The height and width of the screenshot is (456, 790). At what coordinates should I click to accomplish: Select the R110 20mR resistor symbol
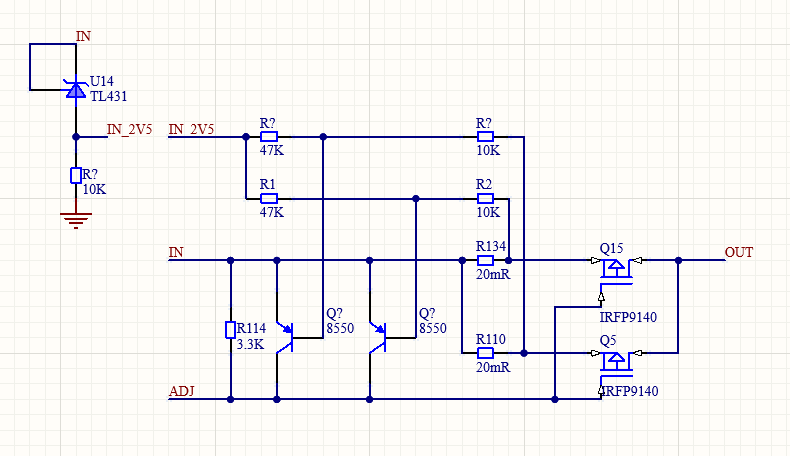(485, 353)
